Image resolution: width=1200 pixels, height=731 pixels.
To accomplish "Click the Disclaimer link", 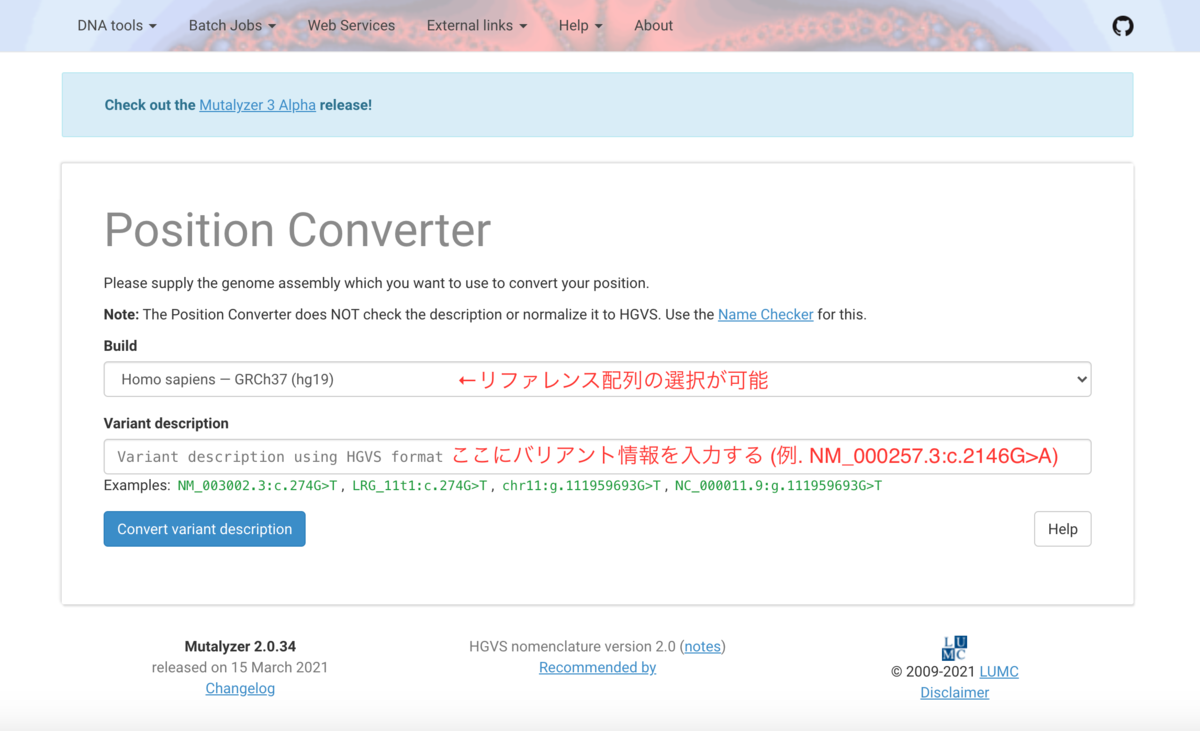I will click(x=954, y=692).
